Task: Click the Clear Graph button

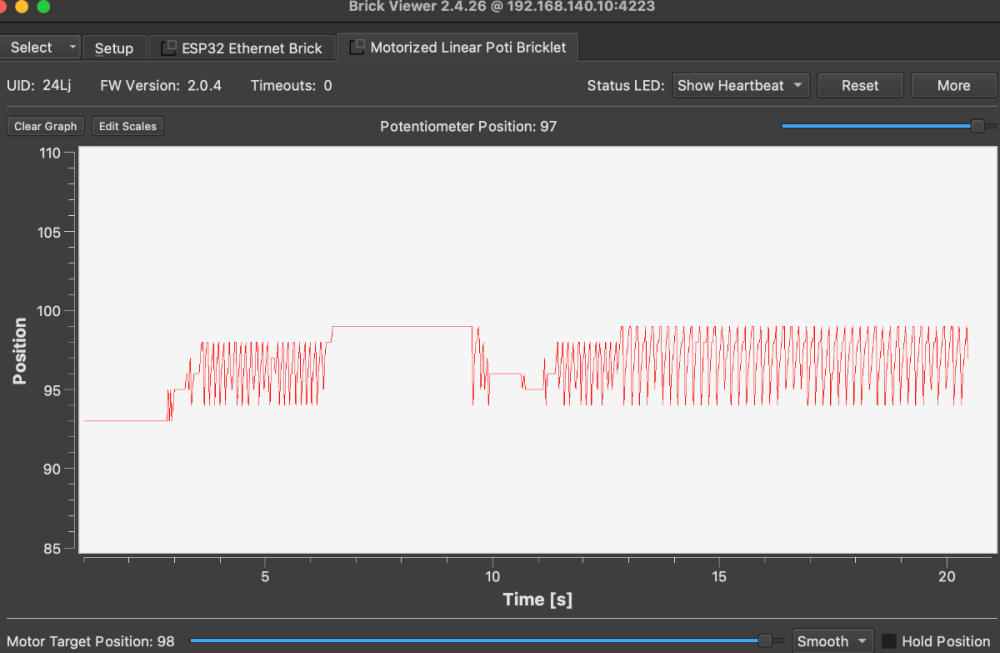Action: pyautogui.click(x=46, y=126)
